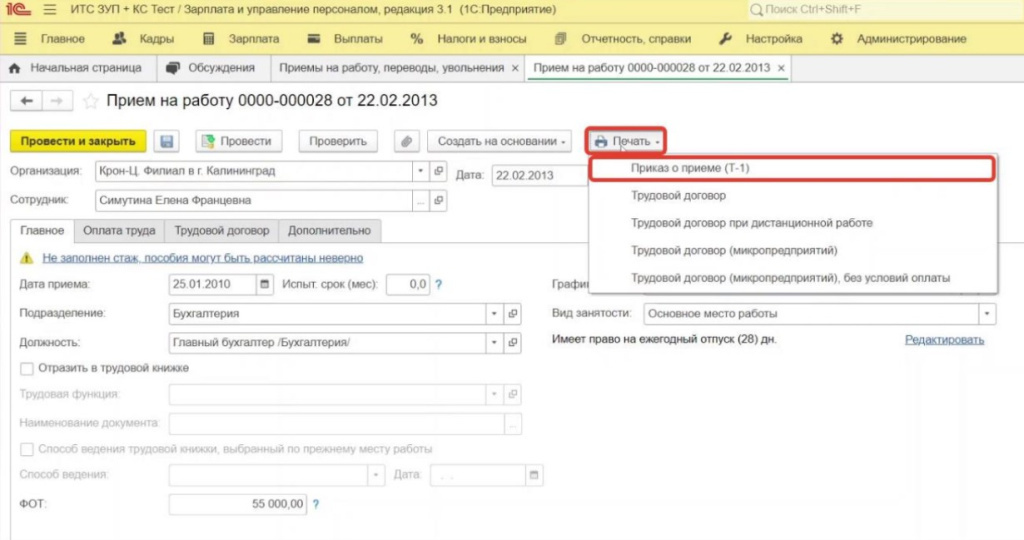The width and height of the screenshot is (1024, 540).
Task: Click the paperclip attachments icon
Action: pyautogui.click(x=406, y=142)
